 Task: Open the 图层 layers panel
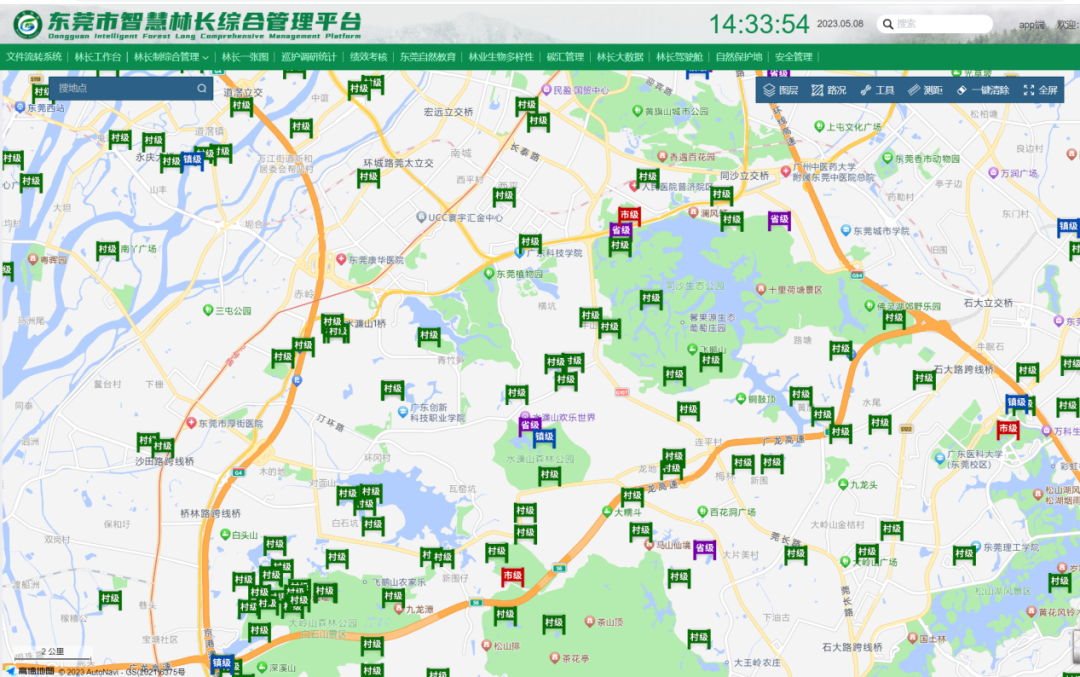[780, 90]
